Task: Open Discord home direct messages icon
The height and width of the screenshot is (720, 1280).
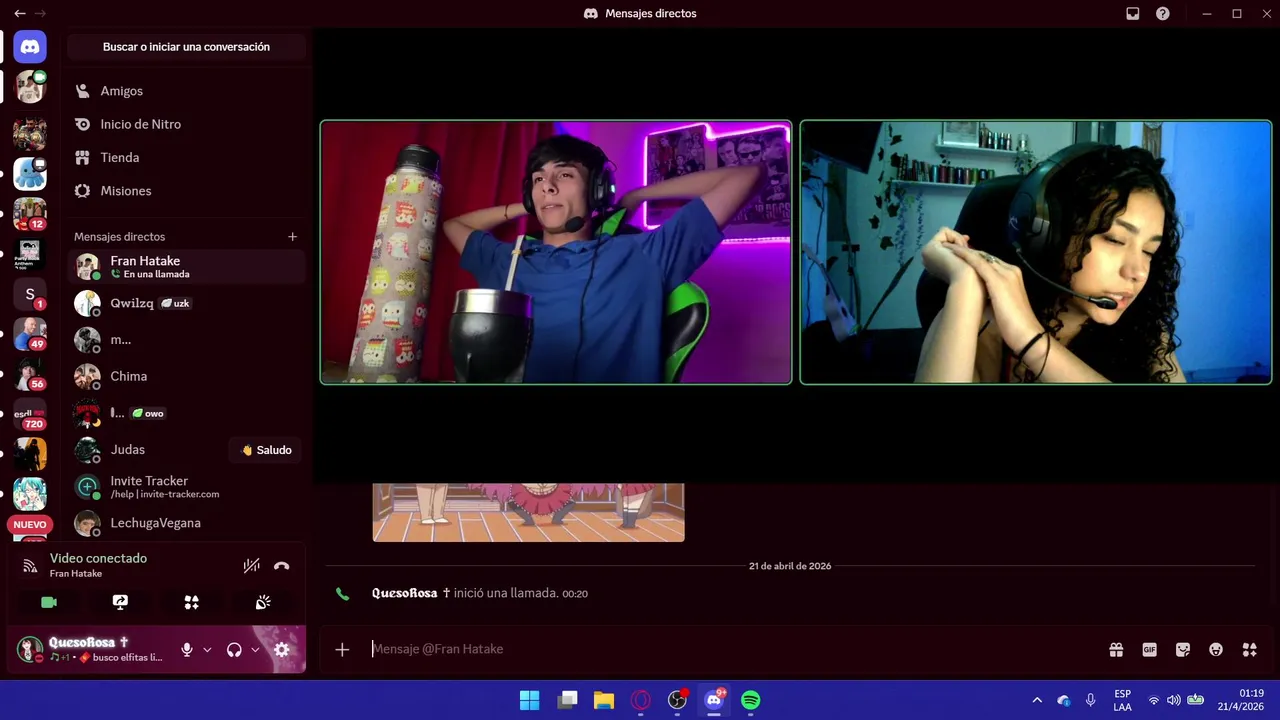Action: click(30, 46)
